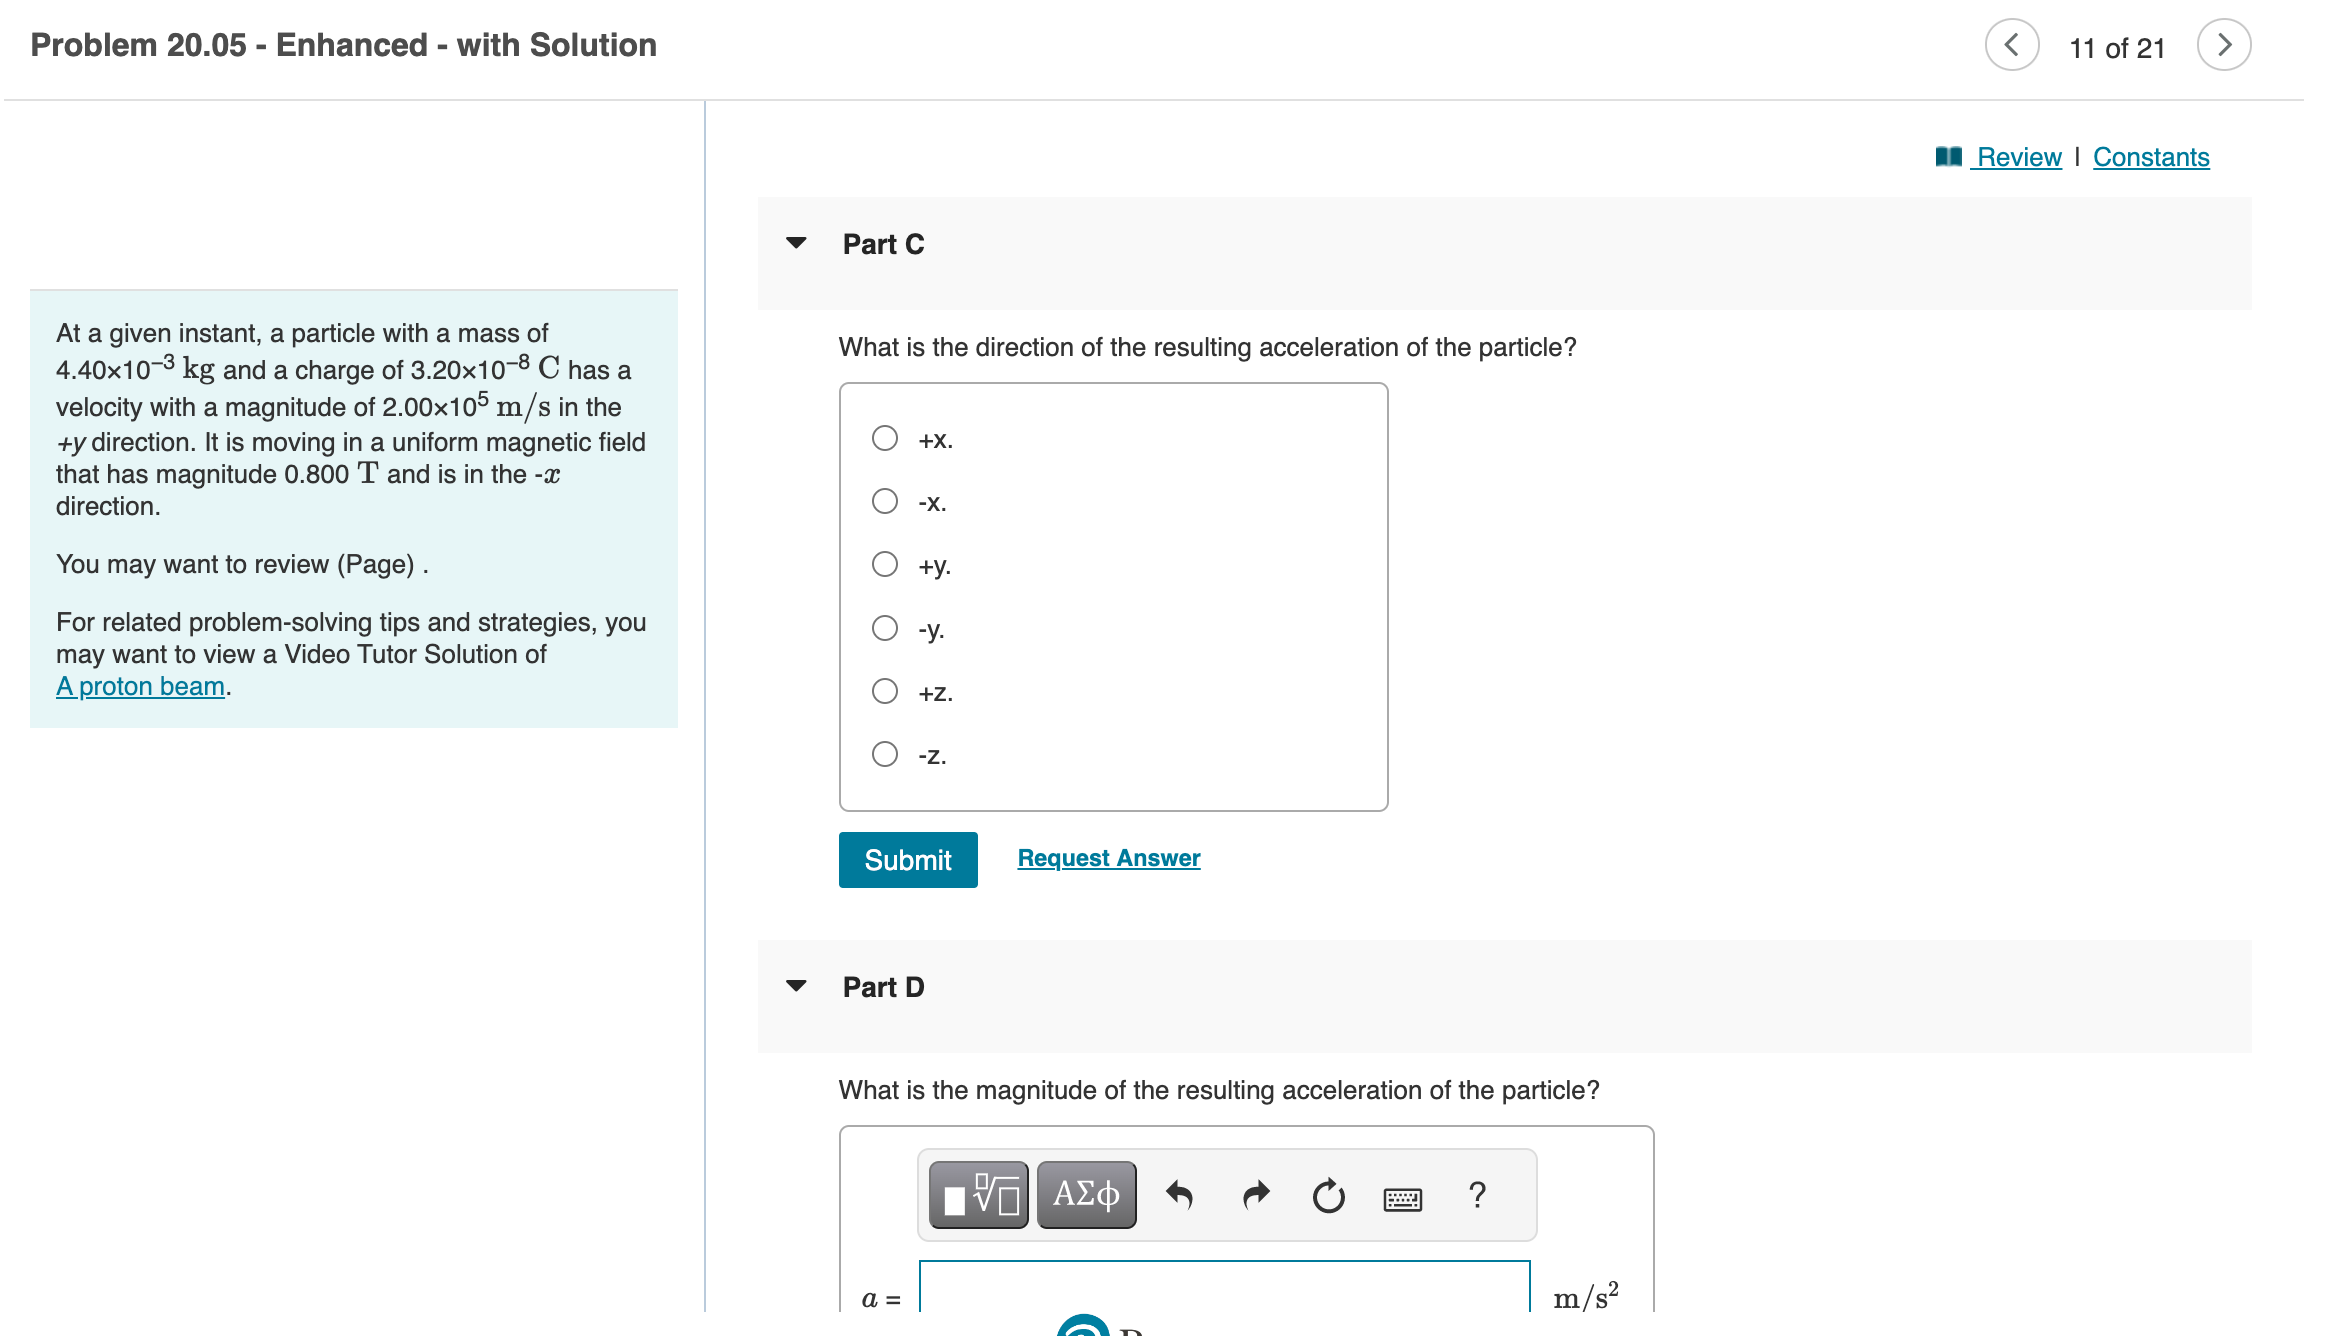Collapse the Part D section
This screenshot has width=2334, height=1336.
tap(795, 986)
